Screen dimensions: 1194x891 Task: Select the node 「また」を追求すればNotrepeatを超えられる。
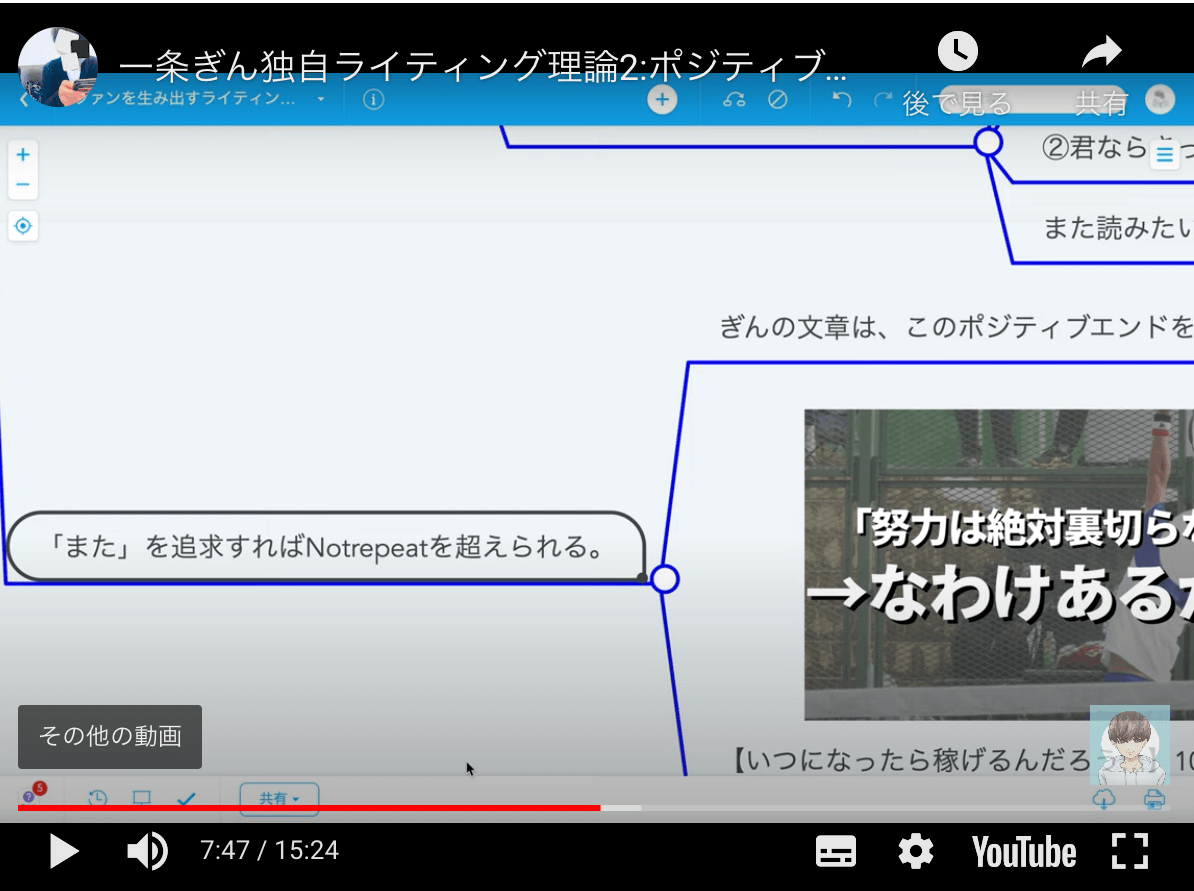[326, 547]
